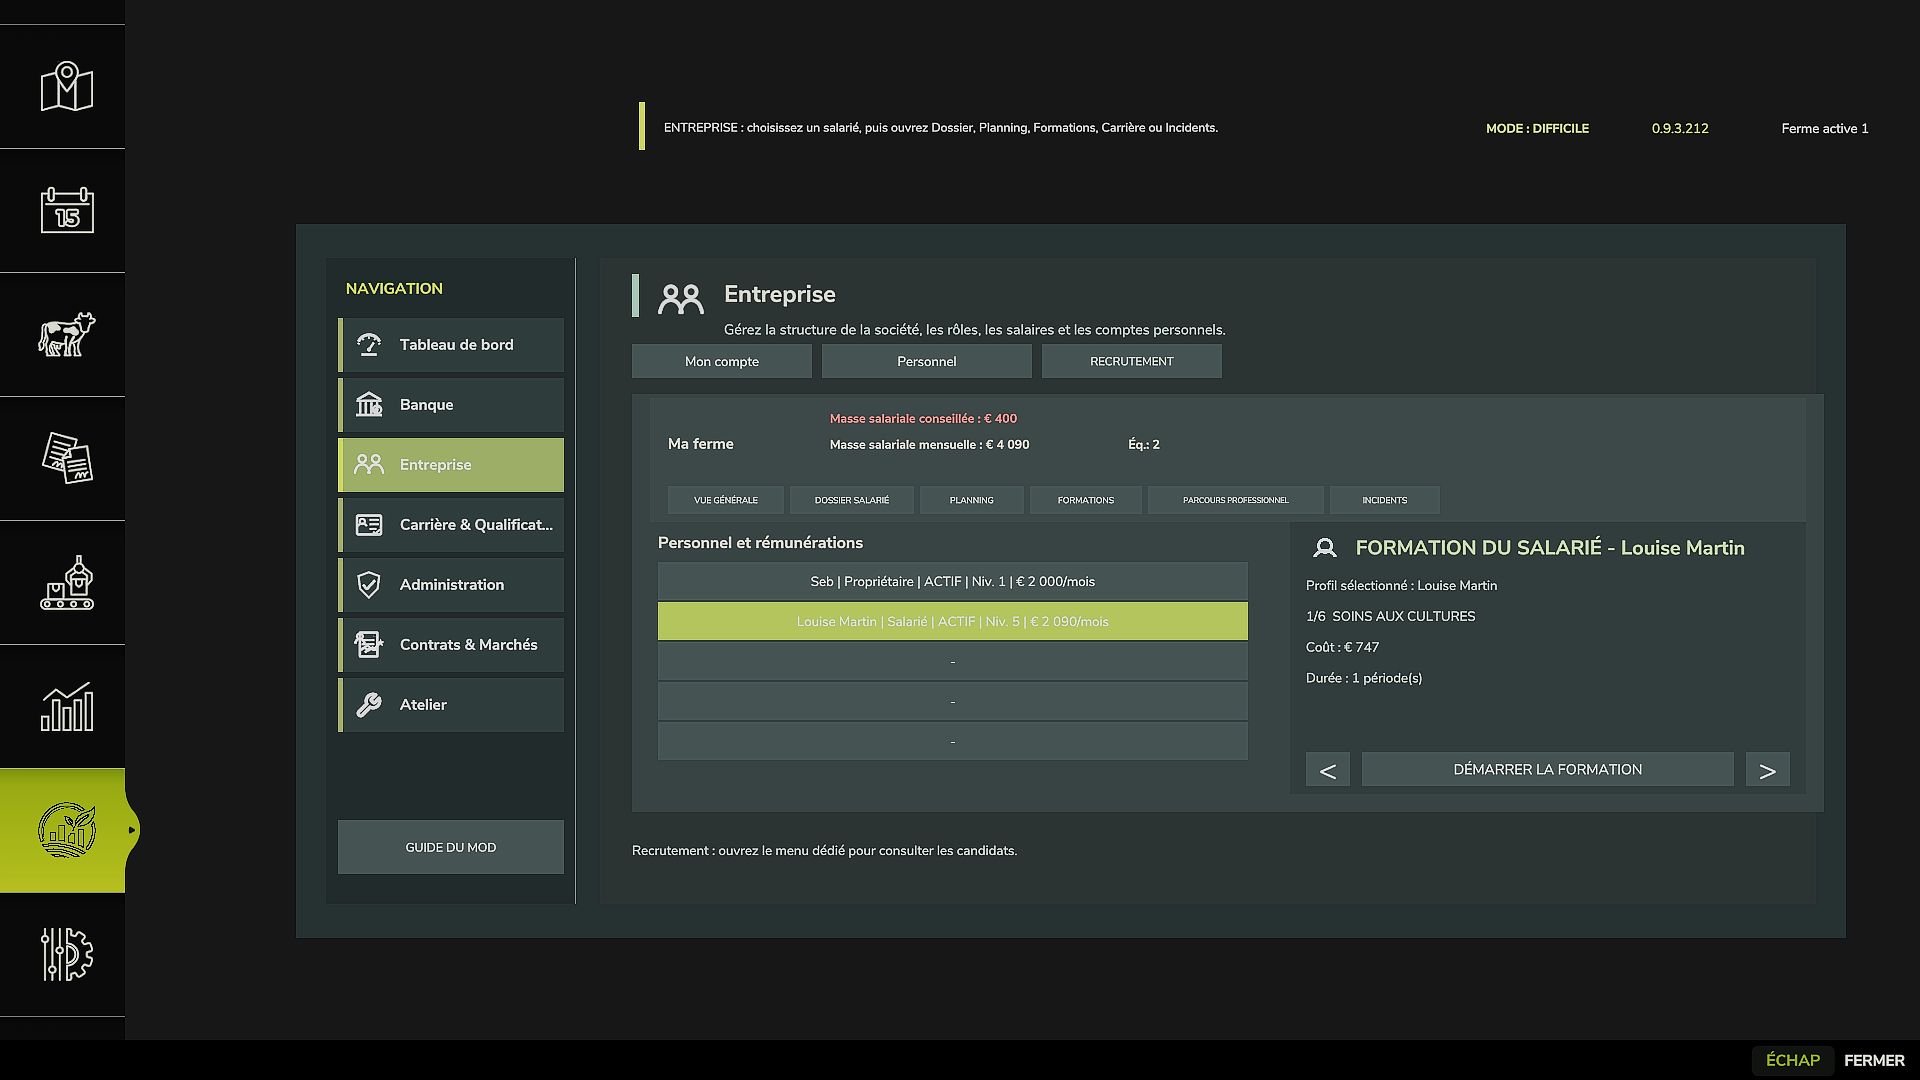This screenshot has width=1920, height=1080.
Task: Go to previous formation with left arrow
Action: pos(1328,770)
